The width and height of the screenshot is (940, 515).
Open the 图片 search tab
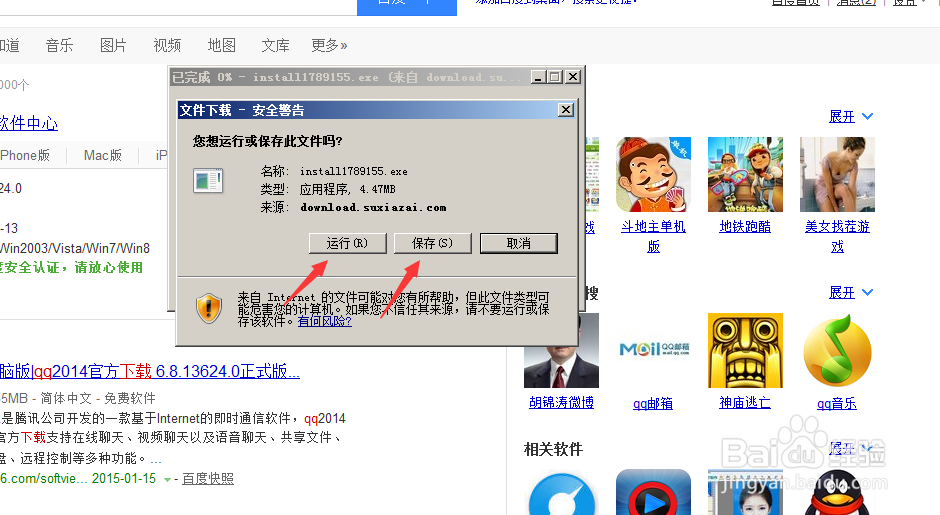[113, 46]
